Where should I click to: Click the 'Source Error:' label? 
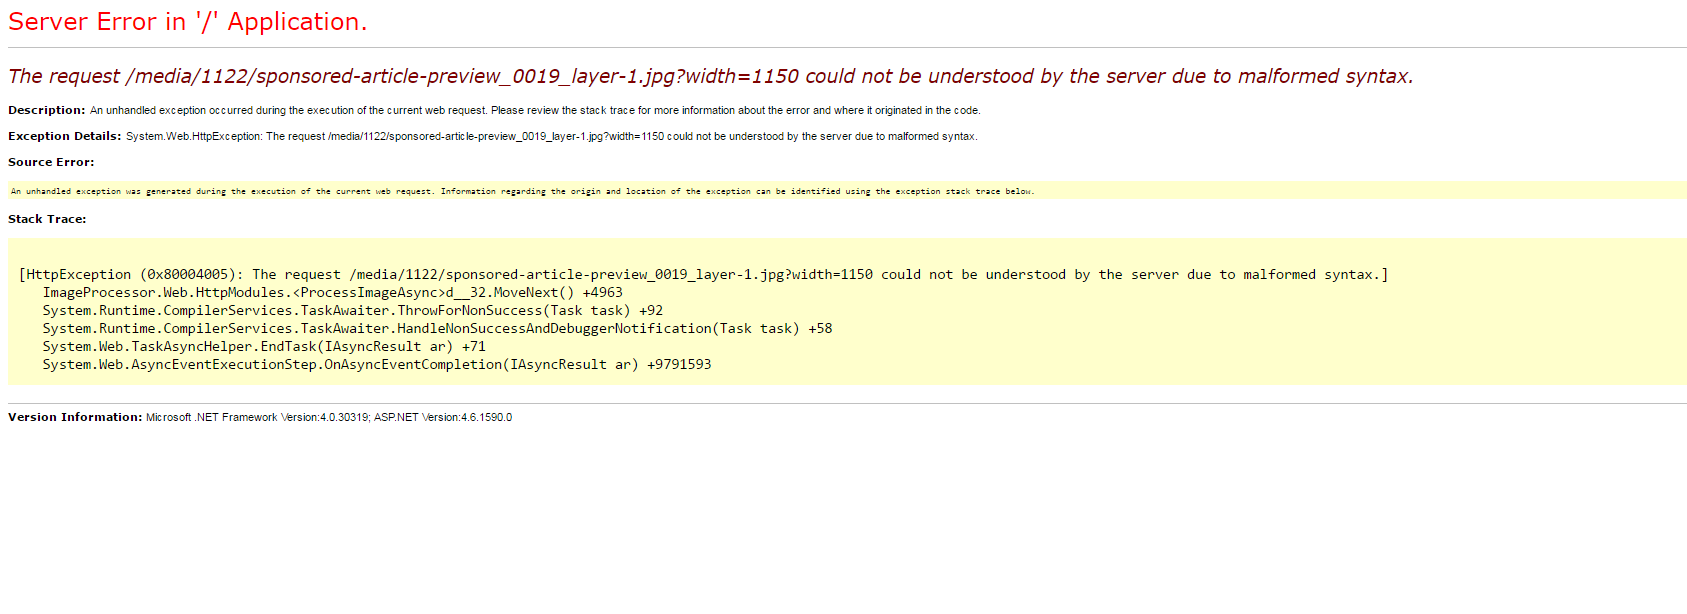pos(51,162)
